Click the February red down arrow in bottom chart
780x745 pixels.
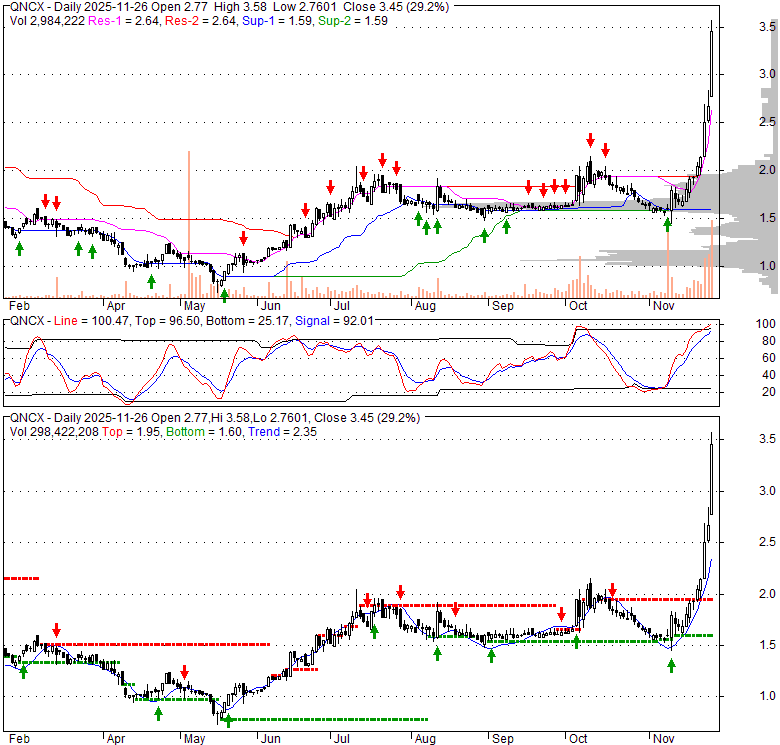coord(57,630)
